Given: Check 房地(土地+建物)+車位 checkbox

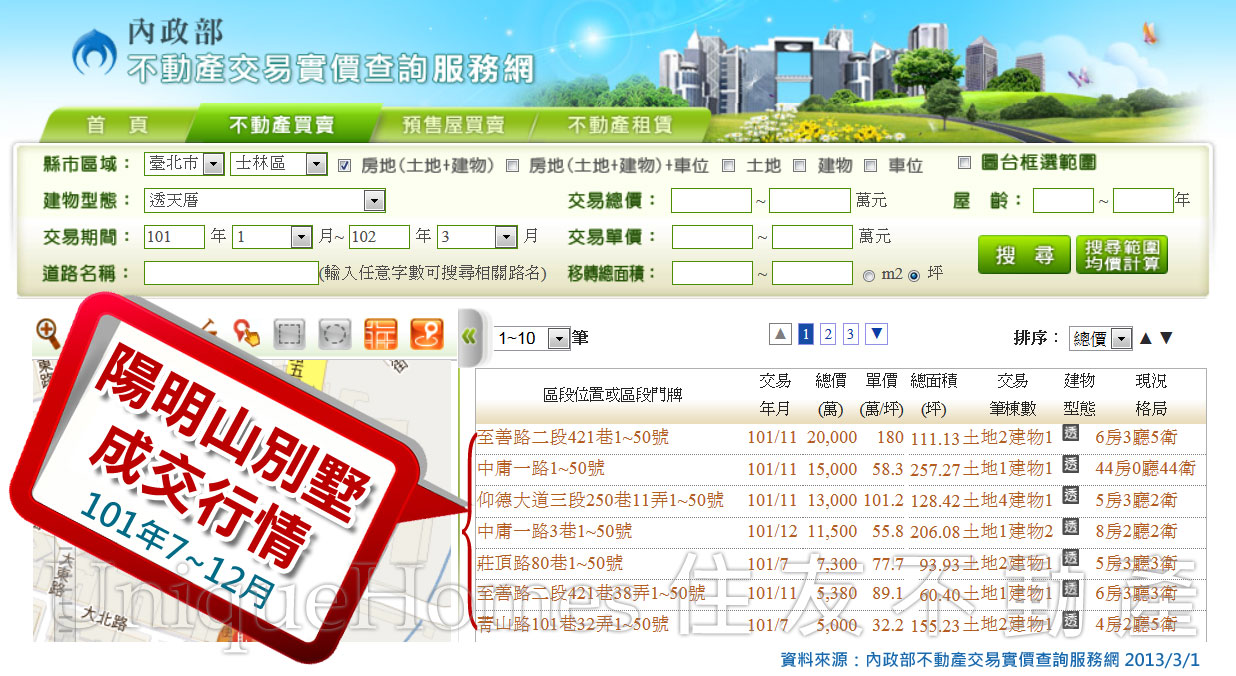Looking at the screenshot, I should pos(513,165).
